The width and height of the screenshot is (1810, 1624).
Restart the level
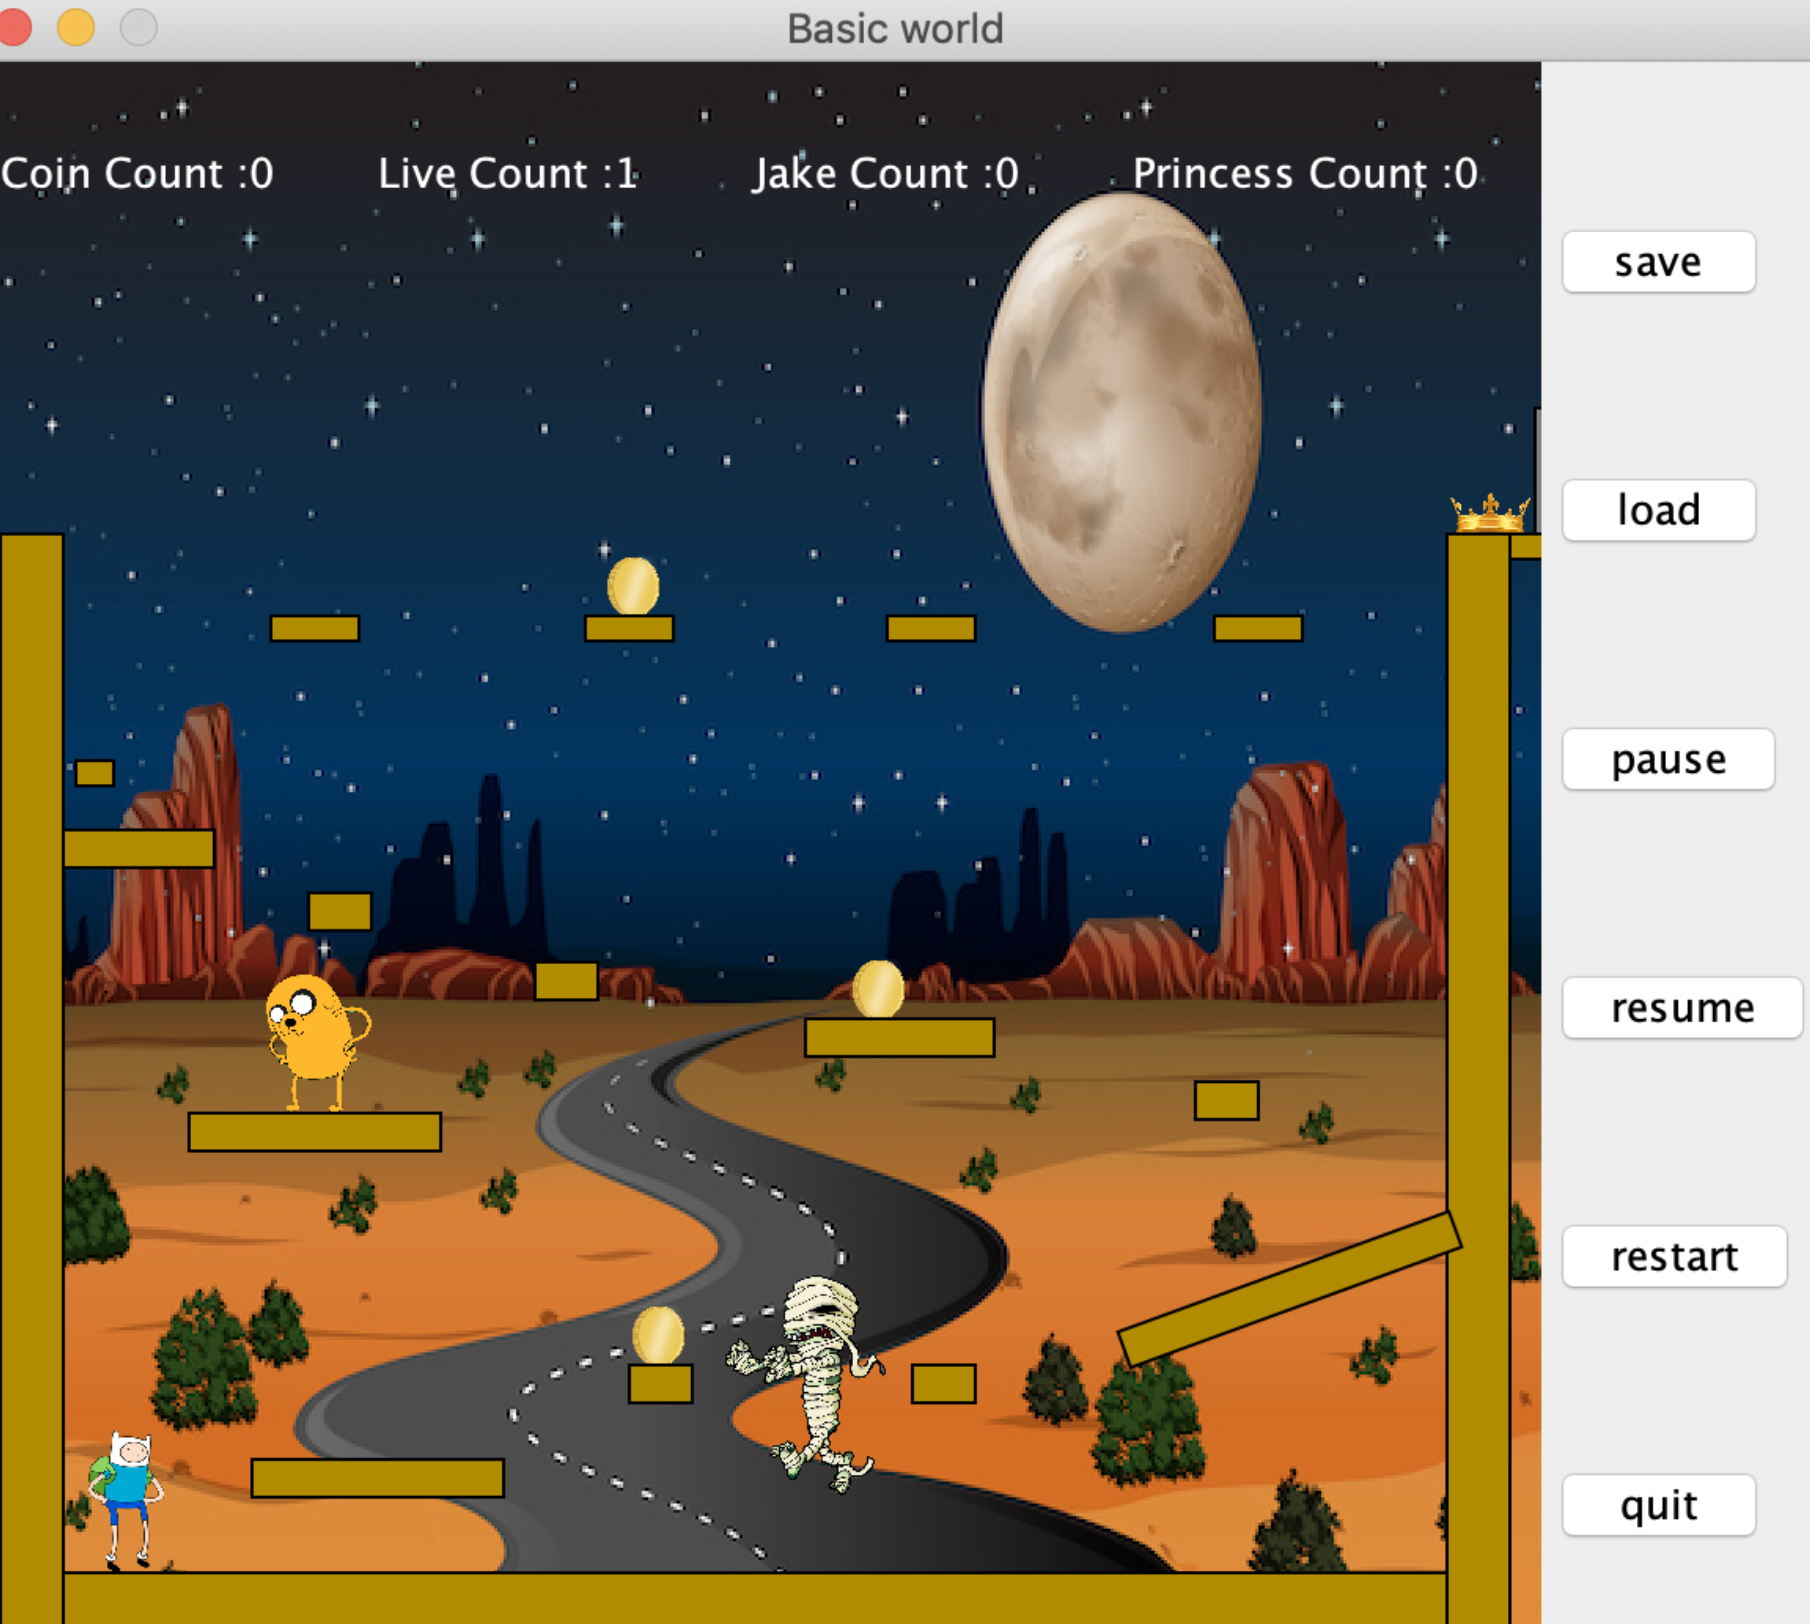click(x=1673, y=1256)
